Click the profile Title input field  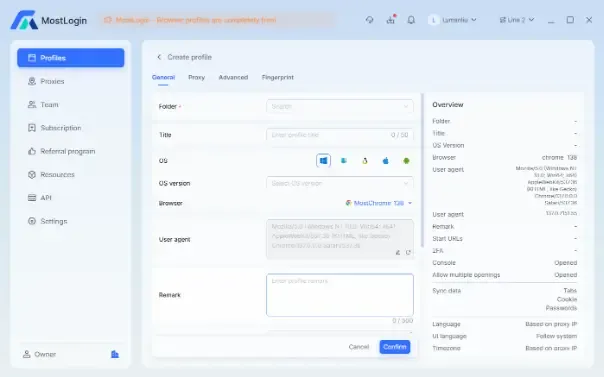pyautogui.click(x=340, y=135)
